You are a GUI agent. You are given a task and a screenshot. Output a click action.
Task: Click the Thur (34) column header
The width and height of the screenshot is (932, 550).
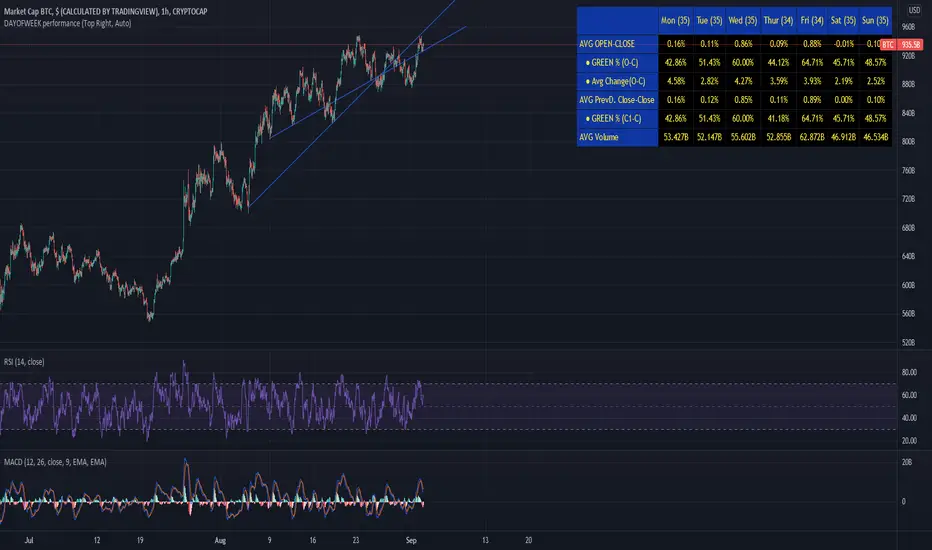pos(778,21)
